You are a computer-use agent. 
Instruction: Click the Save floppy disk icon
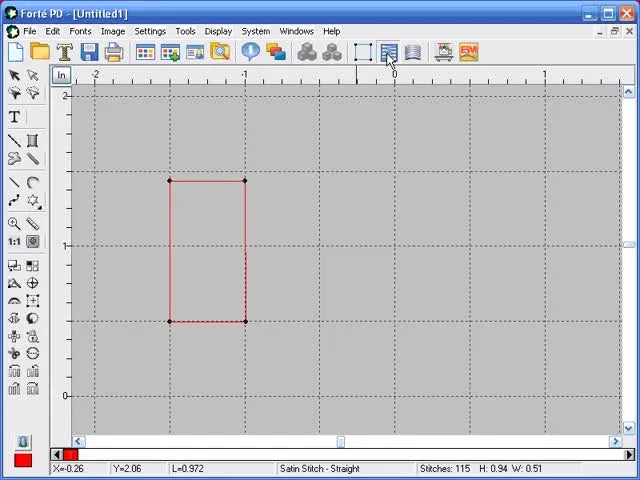(x=89, y=52)
